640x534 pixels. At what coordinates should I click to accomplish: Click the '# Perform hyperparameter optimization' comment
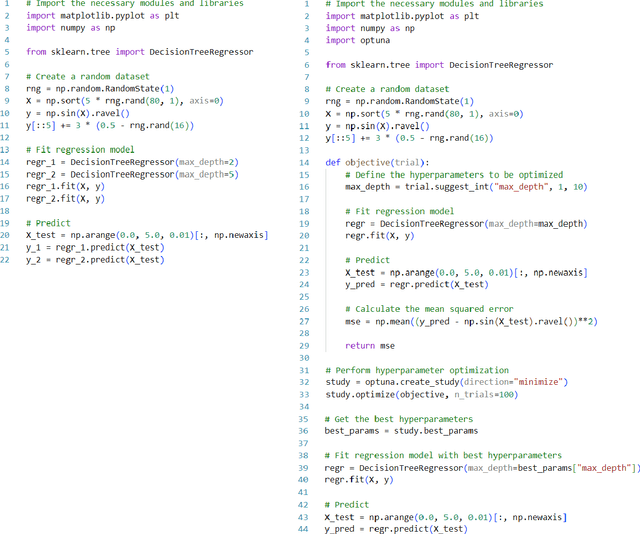[417, 370]
